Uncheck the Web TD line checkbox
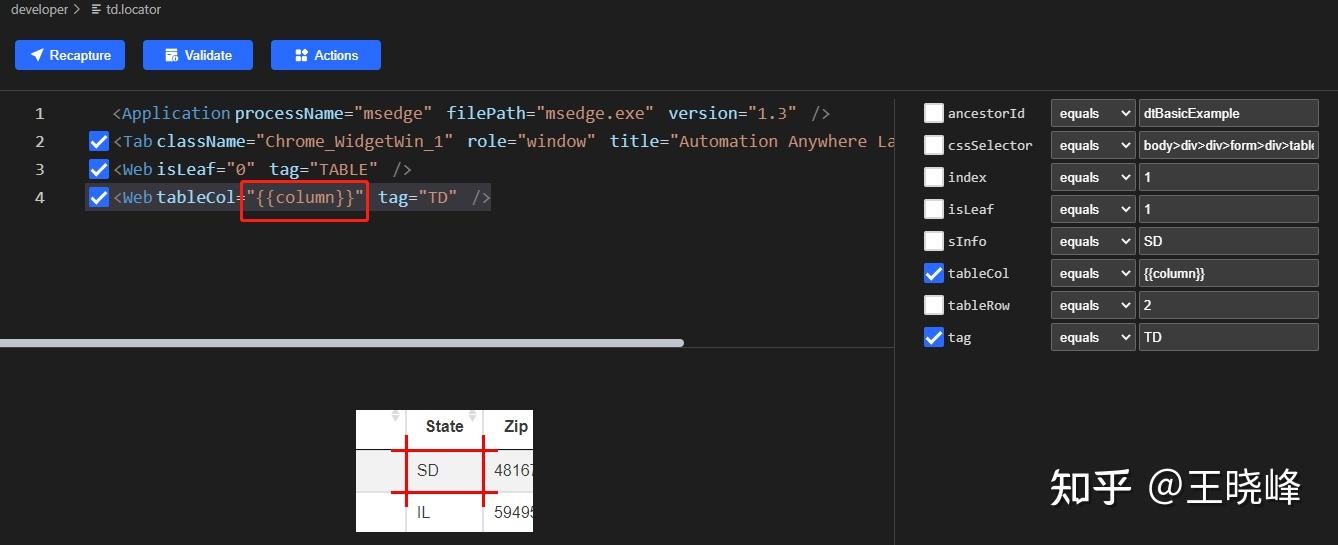Image resolution: width=1338 pixels, height=545 pixels. point(99,198)
